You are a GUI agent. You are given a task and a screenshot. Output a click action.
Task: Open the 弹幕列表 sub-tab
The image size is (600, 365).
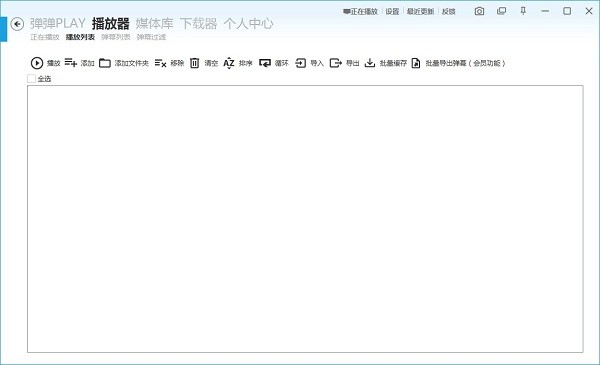116,37
